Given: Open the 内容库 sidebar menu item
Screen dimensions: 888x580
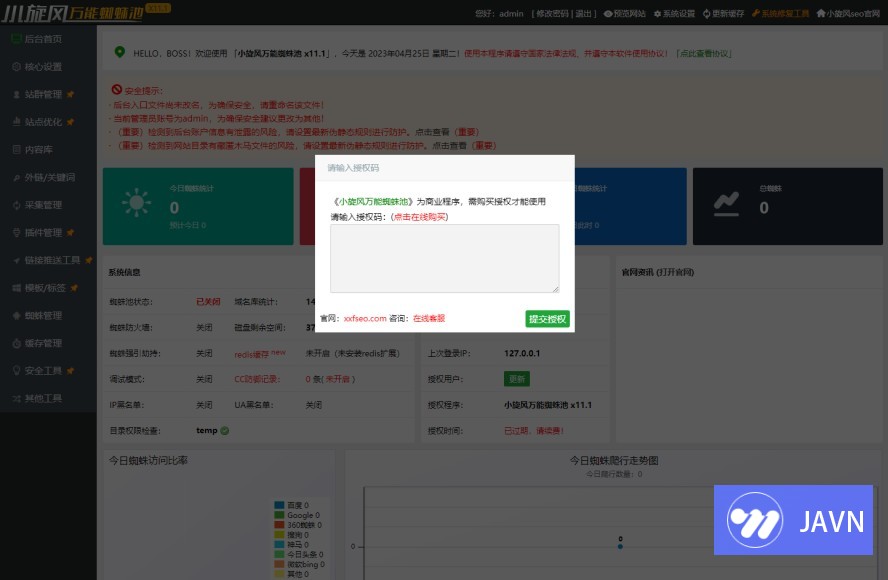Looking at the screenshot, I should 38,150.
